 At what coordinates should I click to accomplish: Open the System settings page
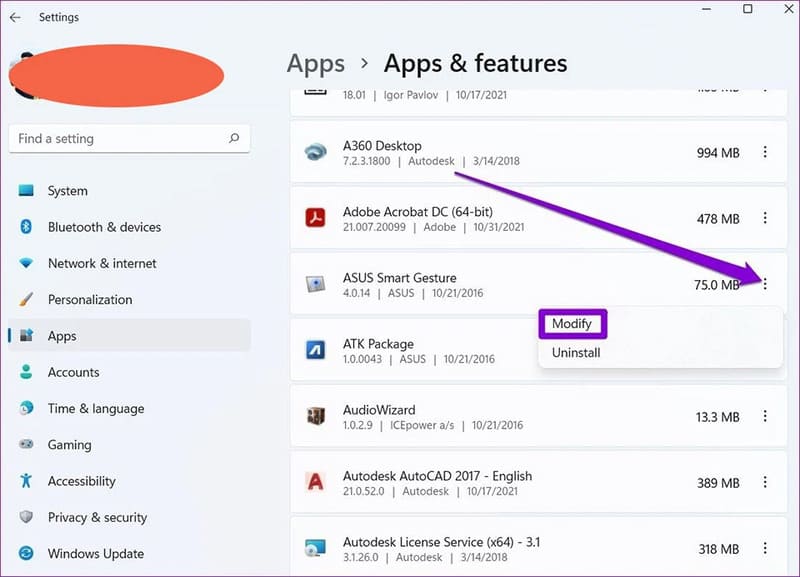(x=130, y=191)
